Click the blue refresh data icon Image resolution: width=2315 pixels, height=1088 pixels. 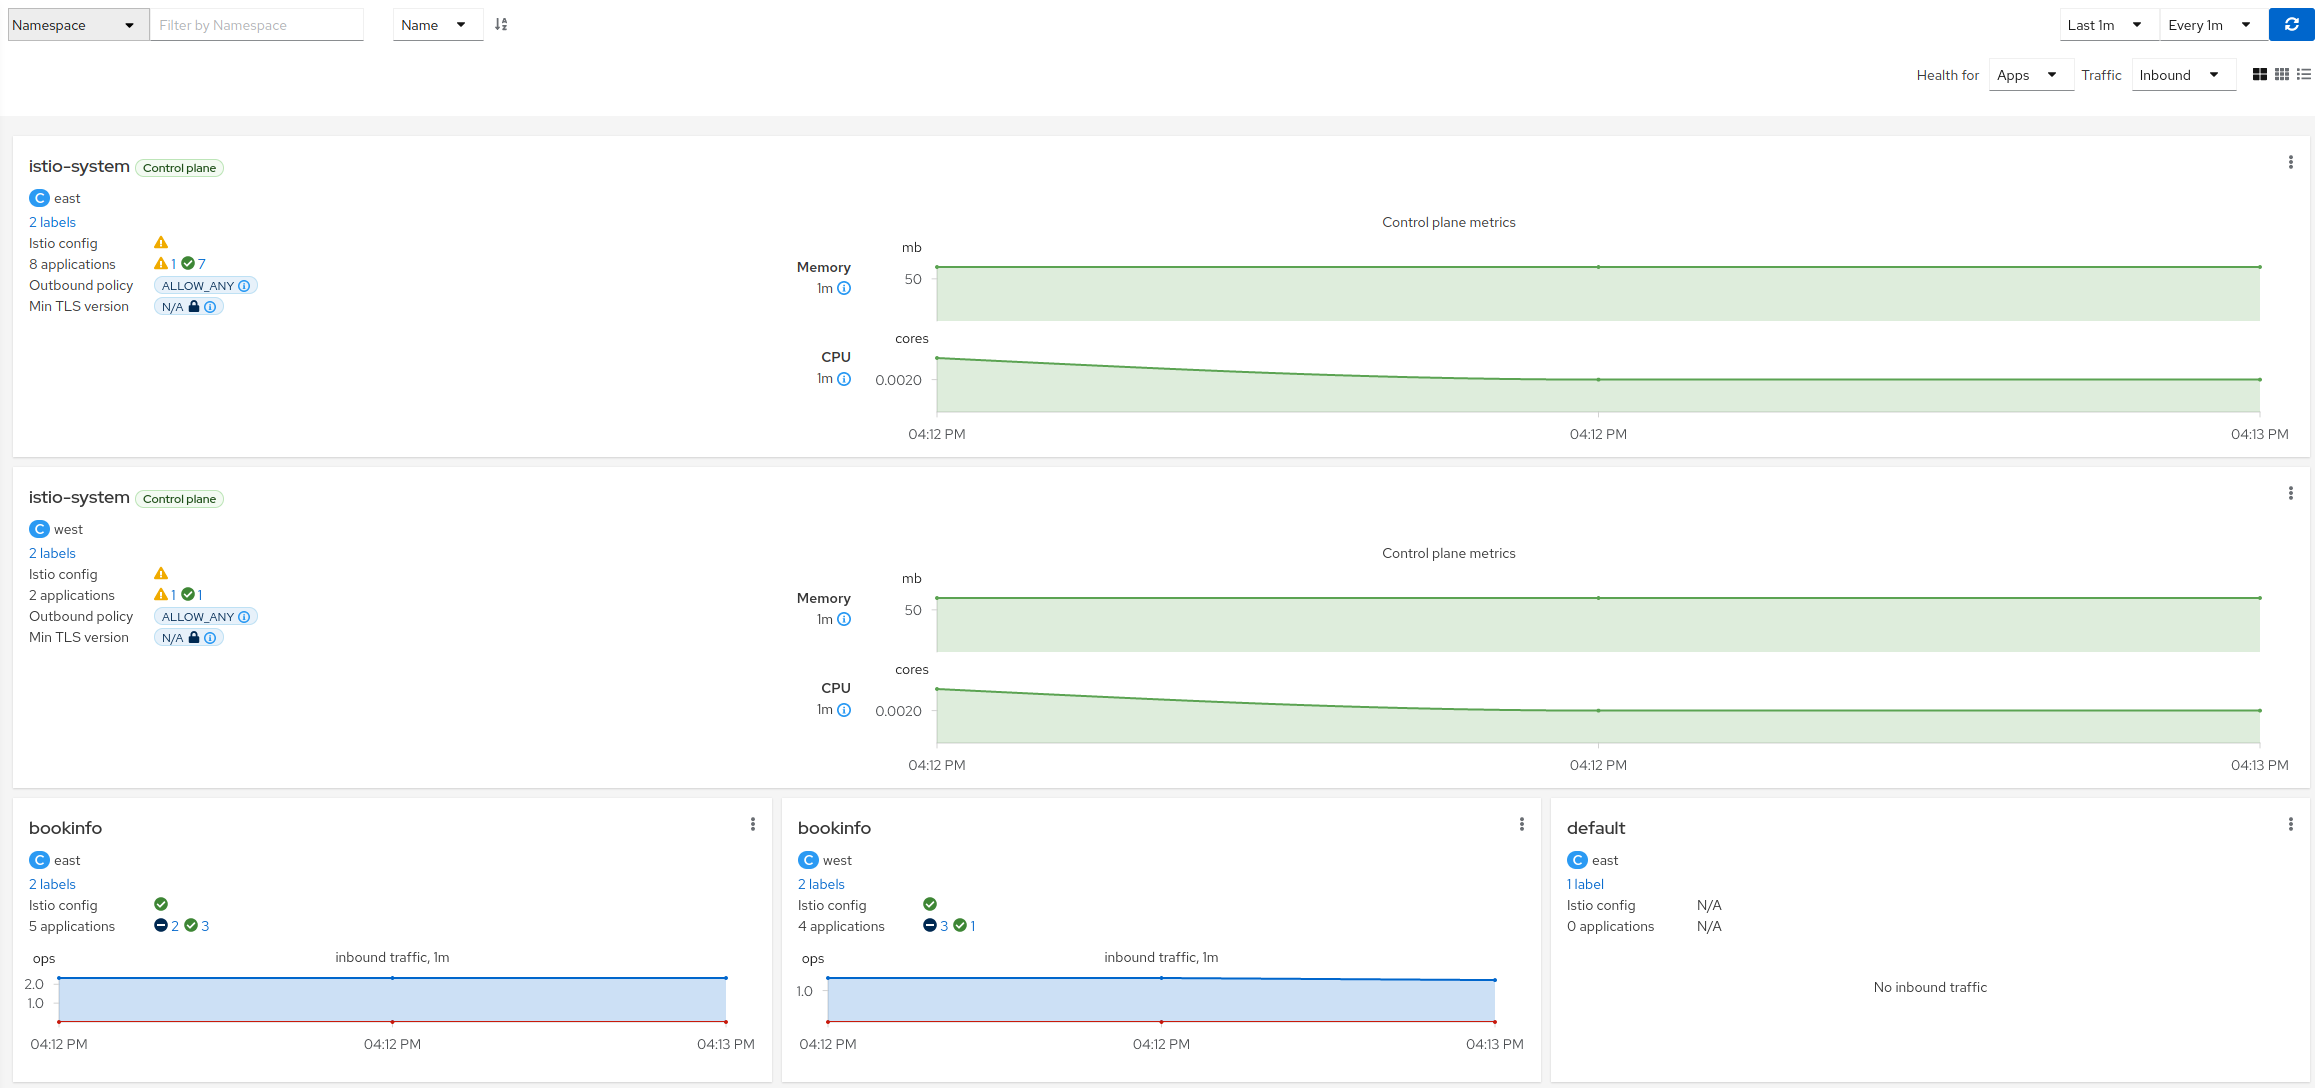(2290, 24)
